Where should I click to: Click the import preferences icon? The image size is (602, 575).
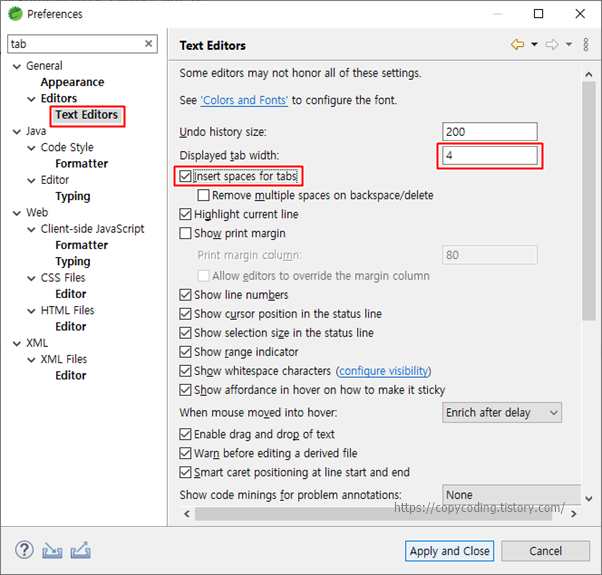(52, 550)
